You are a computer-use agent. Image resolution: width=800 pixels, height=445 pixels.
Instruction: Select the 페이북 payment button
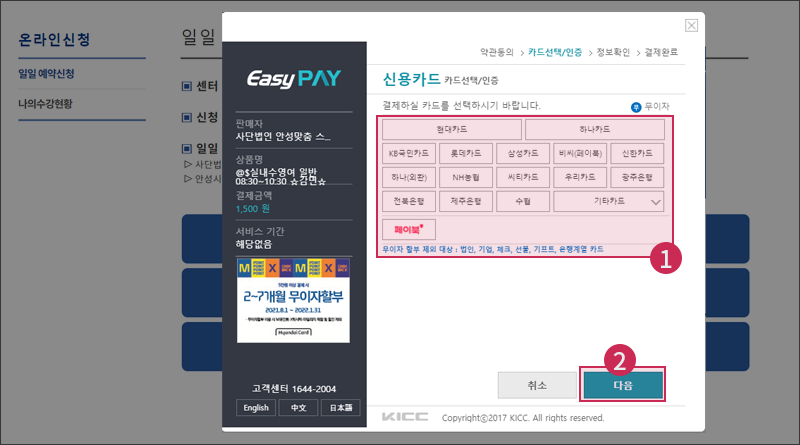click(409, 230)
